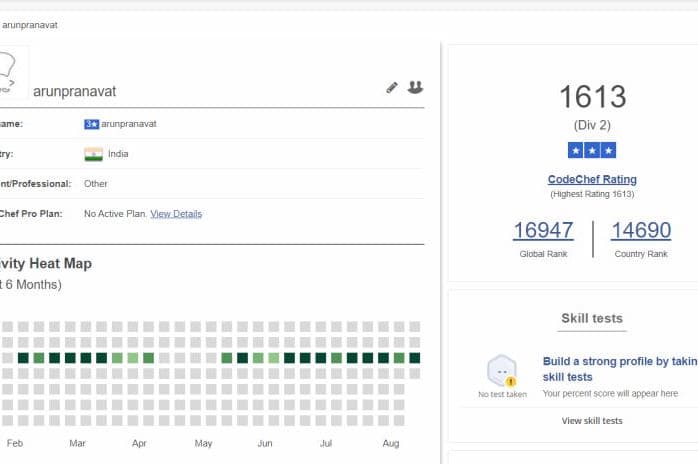This screenshot has height=464, width=698.
Task: Click the May month label on heat map
Action: point(203,444)
